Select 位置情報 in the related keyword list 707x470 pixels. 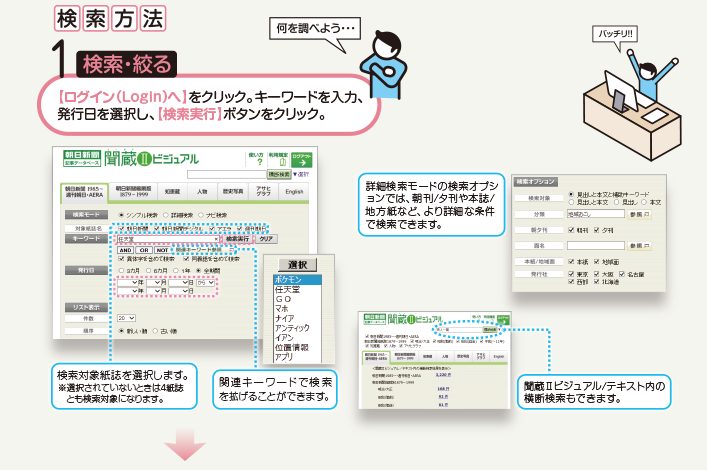coord(297,347)
